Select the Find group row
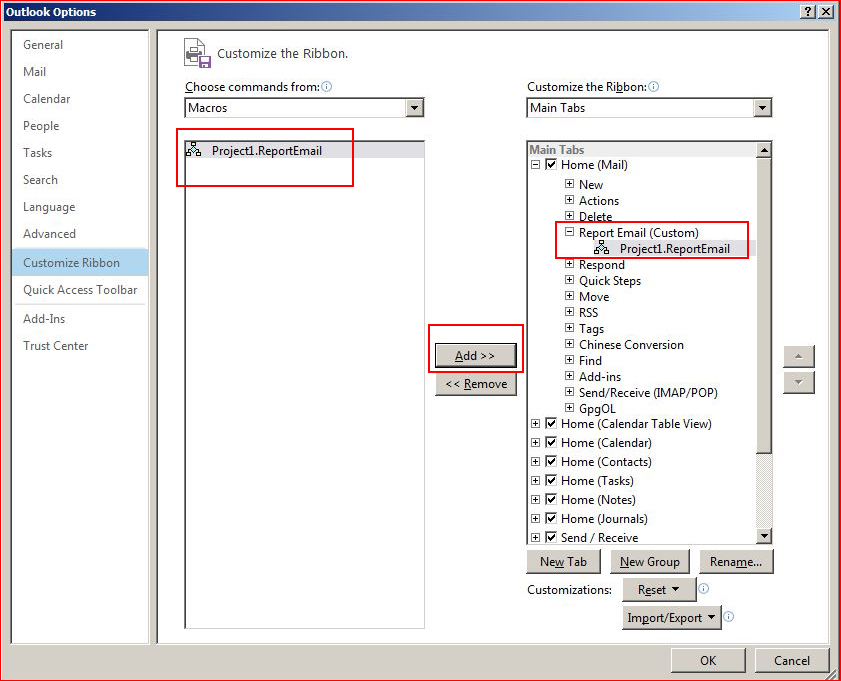 pos(590,360)
